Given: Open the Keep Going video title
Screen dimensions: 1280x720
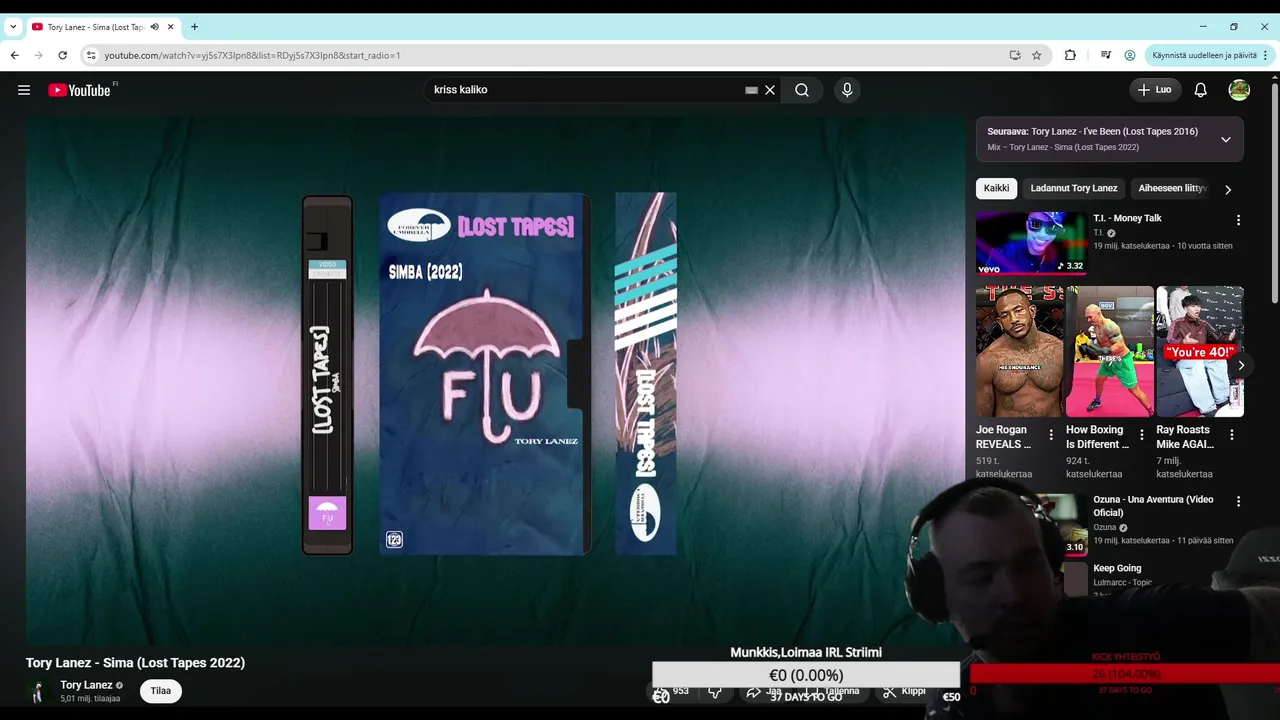Looking at the screenshot, I should (1117, 568).
